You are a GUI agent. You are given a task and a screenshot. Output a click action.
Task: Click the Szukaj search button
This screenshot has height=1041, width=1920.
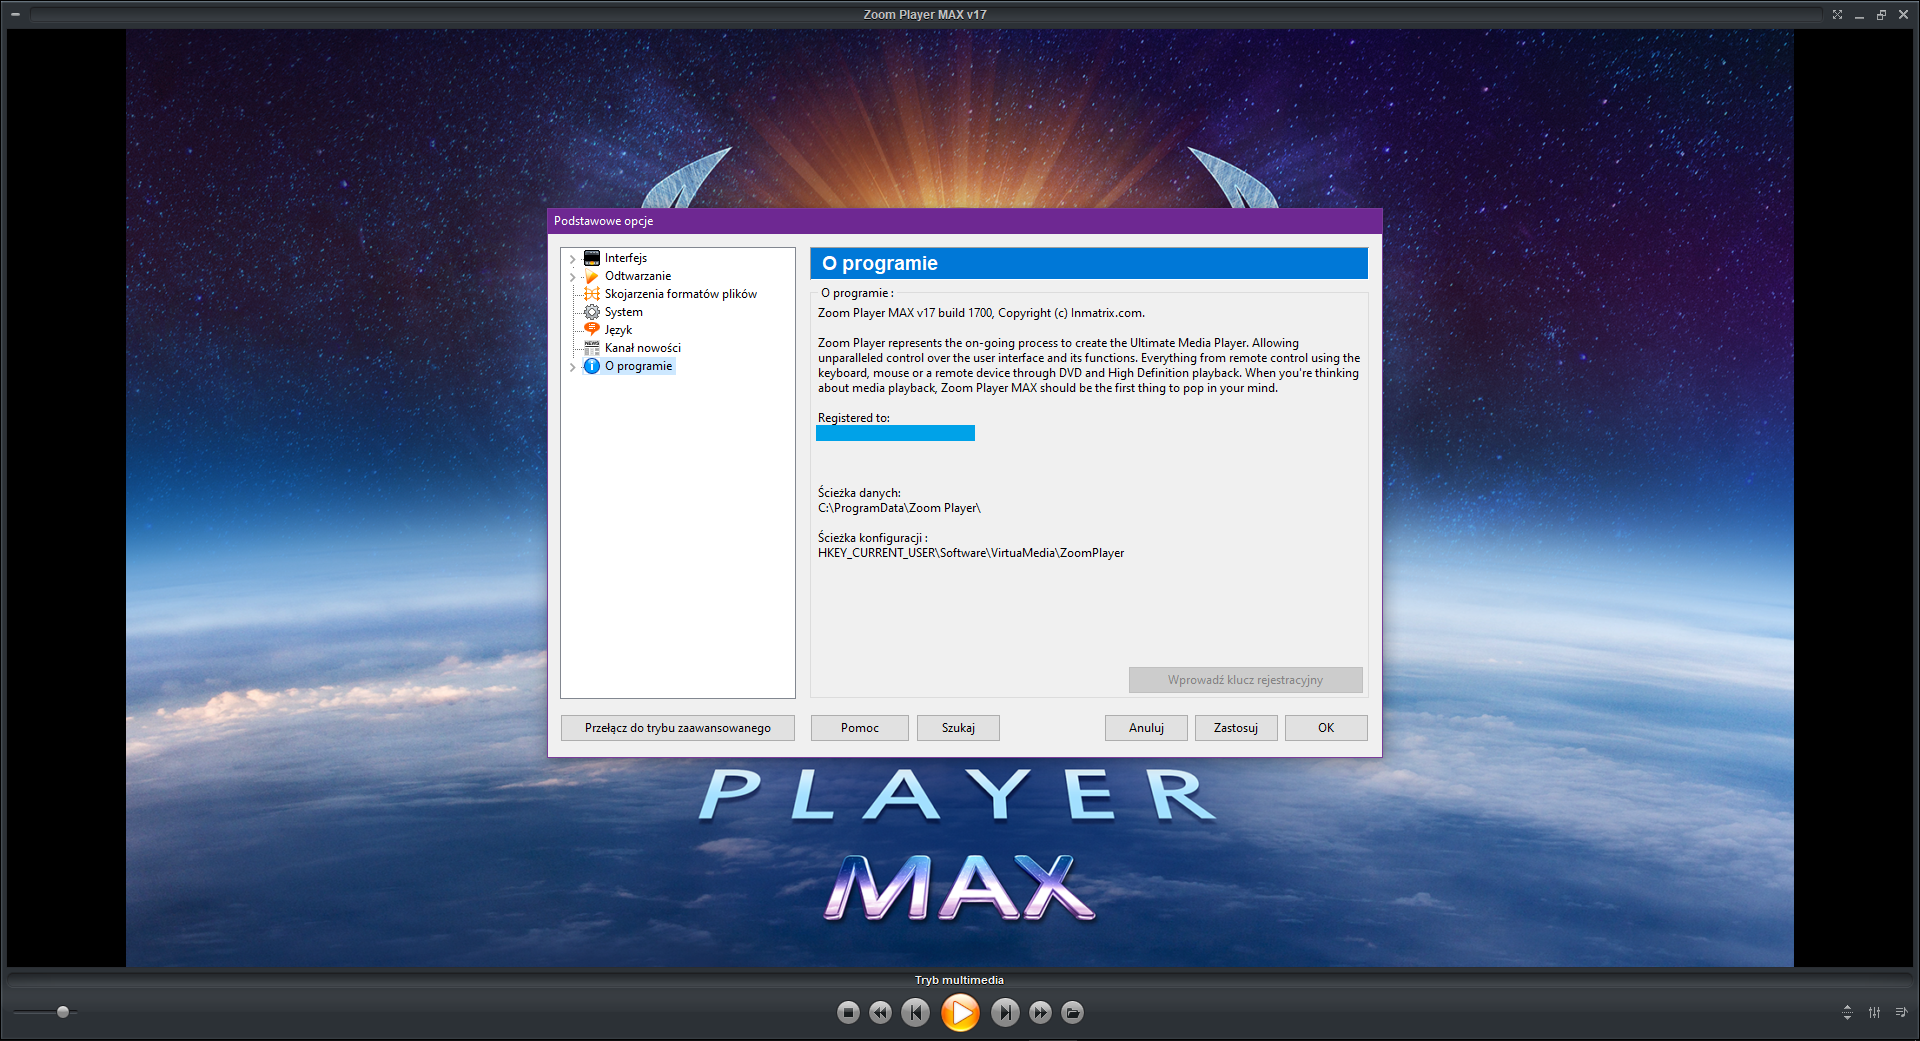[958, 728]
